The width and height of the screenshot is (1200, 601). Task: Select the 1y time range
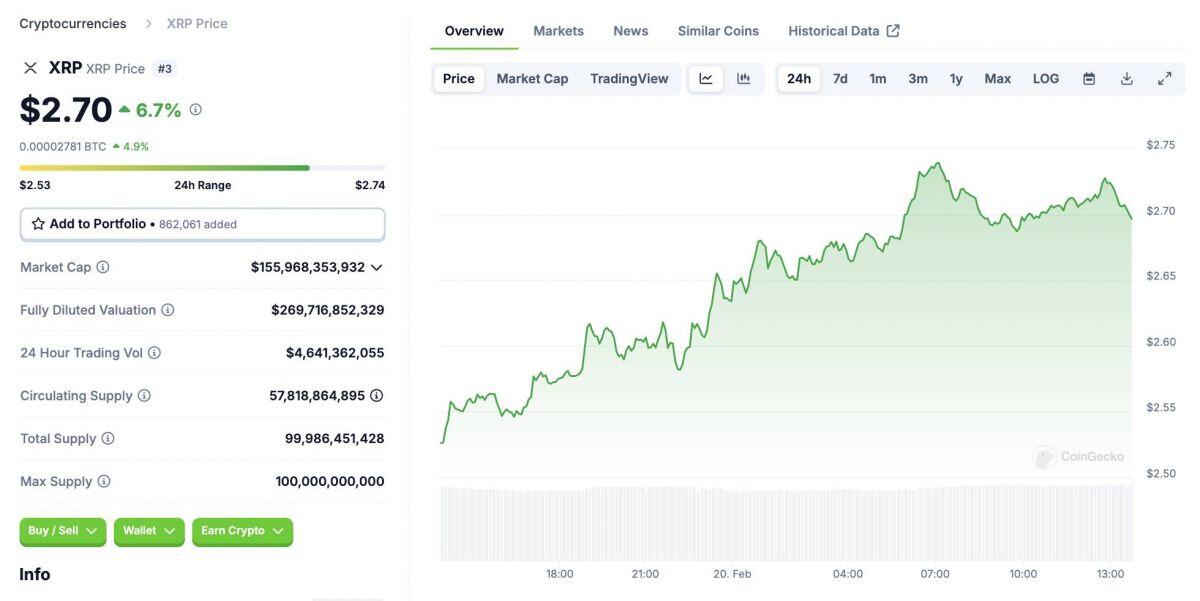pos(956,79)
